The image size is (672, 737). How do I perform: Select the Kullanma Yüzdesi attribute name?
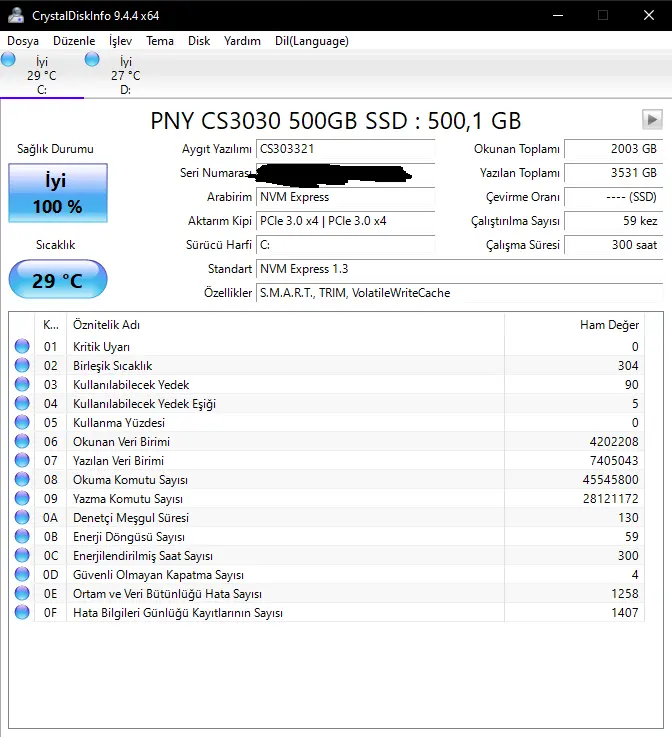click(119, 423)
